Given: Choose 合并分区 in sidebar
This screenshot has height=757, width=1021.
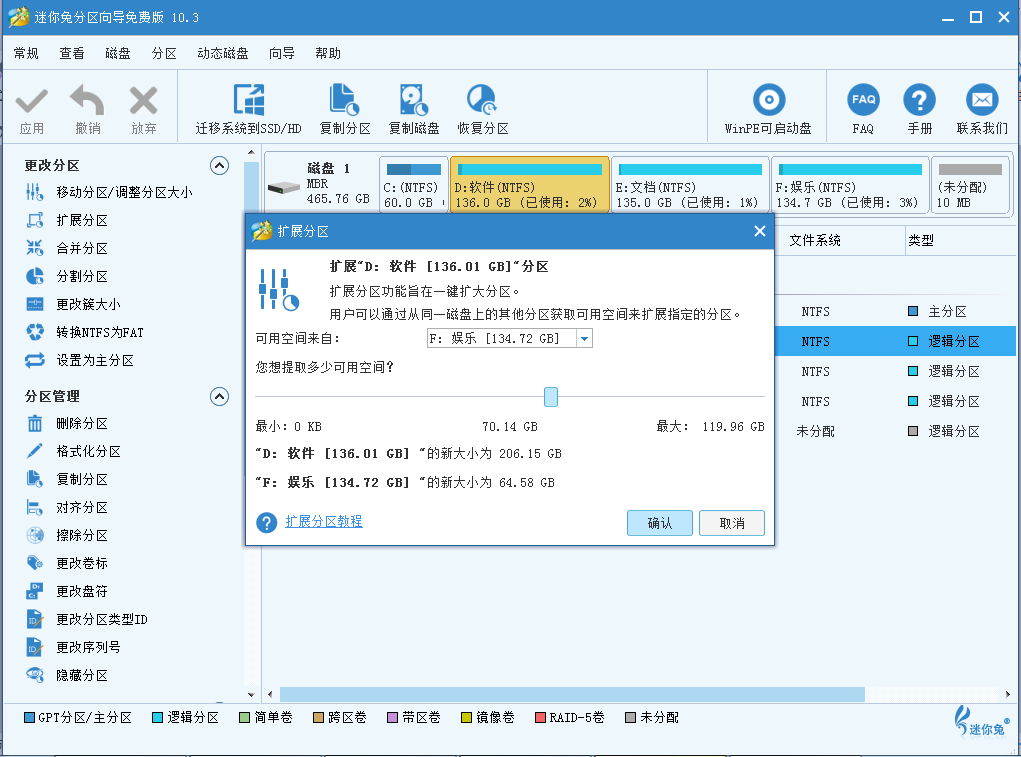Looking at the screenshot, I should pyautogui.click(x=66, y=248).
